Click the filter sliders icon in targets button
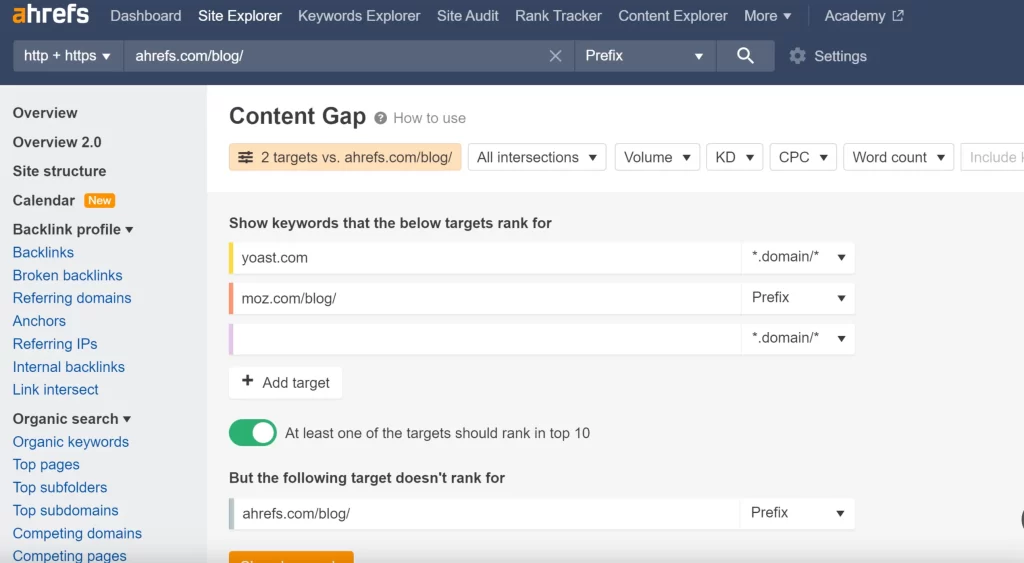This screenshot has width=1024, height=563. pyautogui.click(x=246, y=157)
